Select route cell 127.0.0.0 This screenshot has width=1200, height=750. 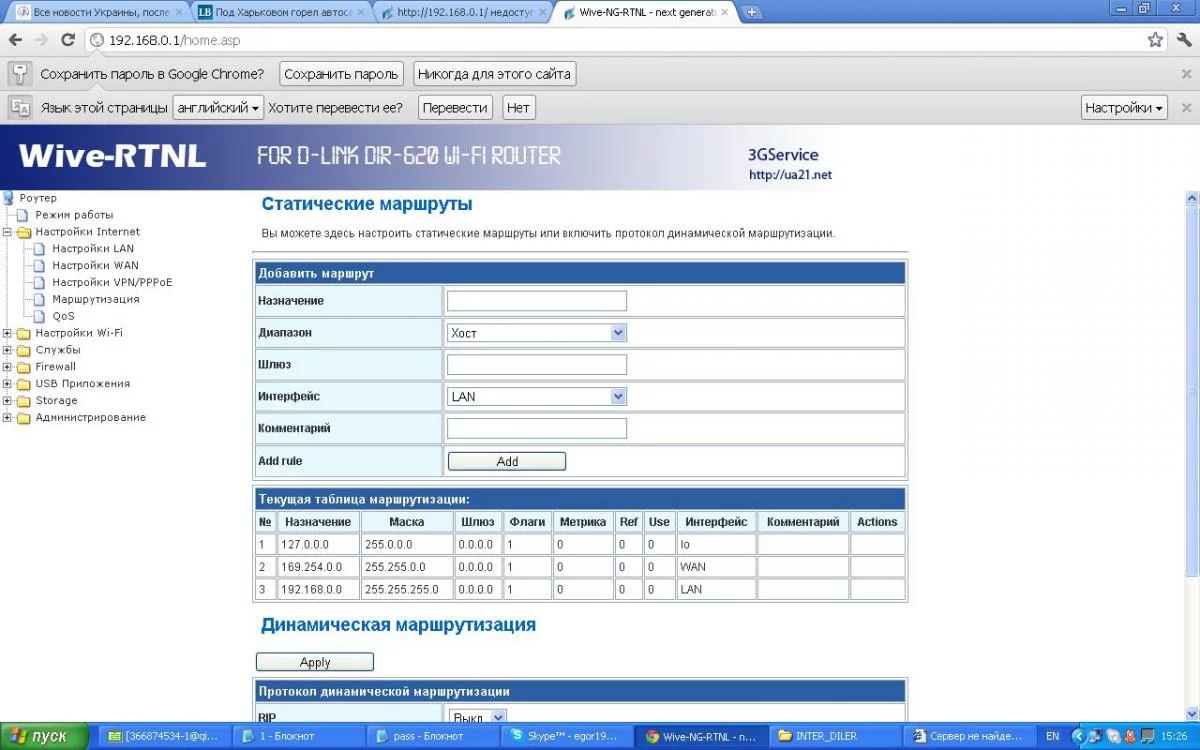[x=317, y=545]
